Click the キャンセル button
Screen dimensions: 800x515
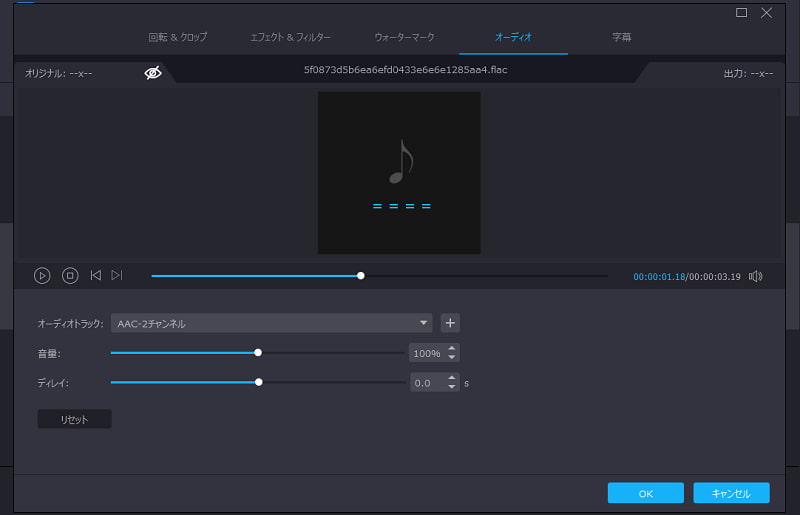pyautogui.click(x=732, y=493)
